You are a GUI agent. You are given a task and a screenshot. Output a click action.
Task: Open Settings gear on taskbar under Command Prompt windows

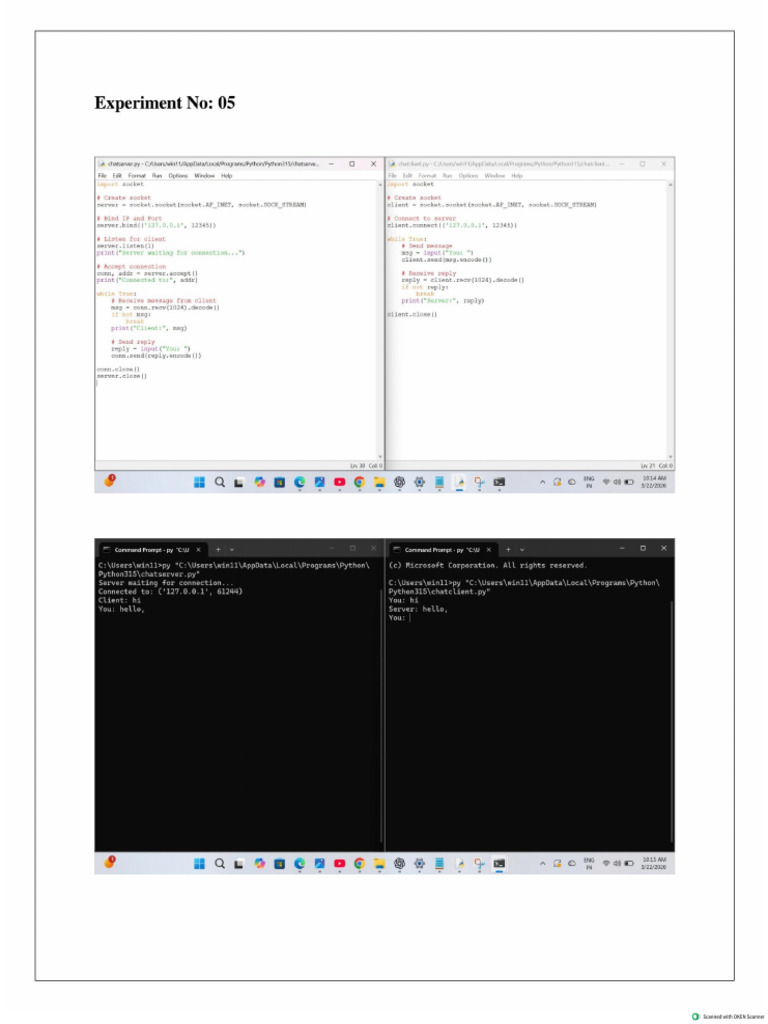click(419, 863)
